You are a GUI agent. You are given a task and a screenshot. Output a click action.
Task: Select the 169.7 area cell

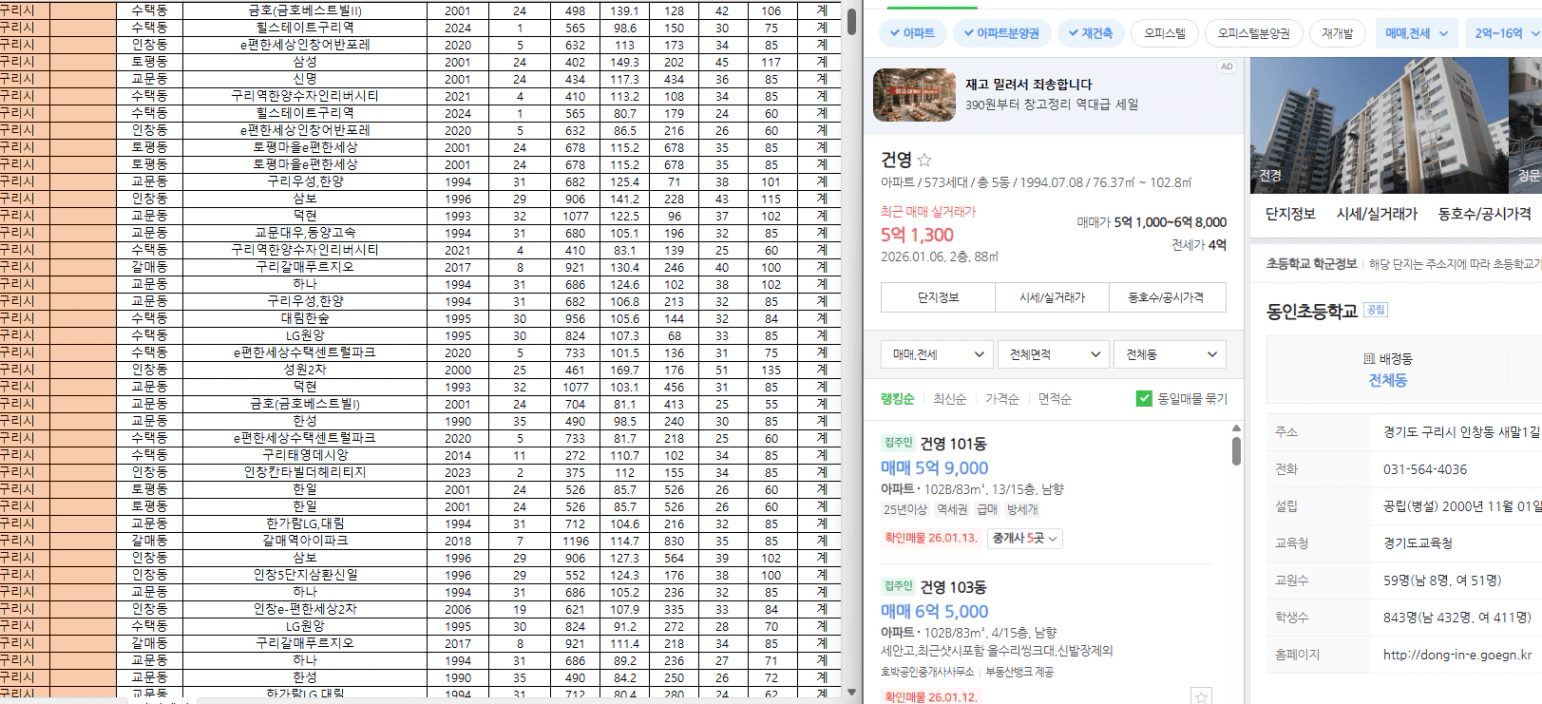pos(625,371)
